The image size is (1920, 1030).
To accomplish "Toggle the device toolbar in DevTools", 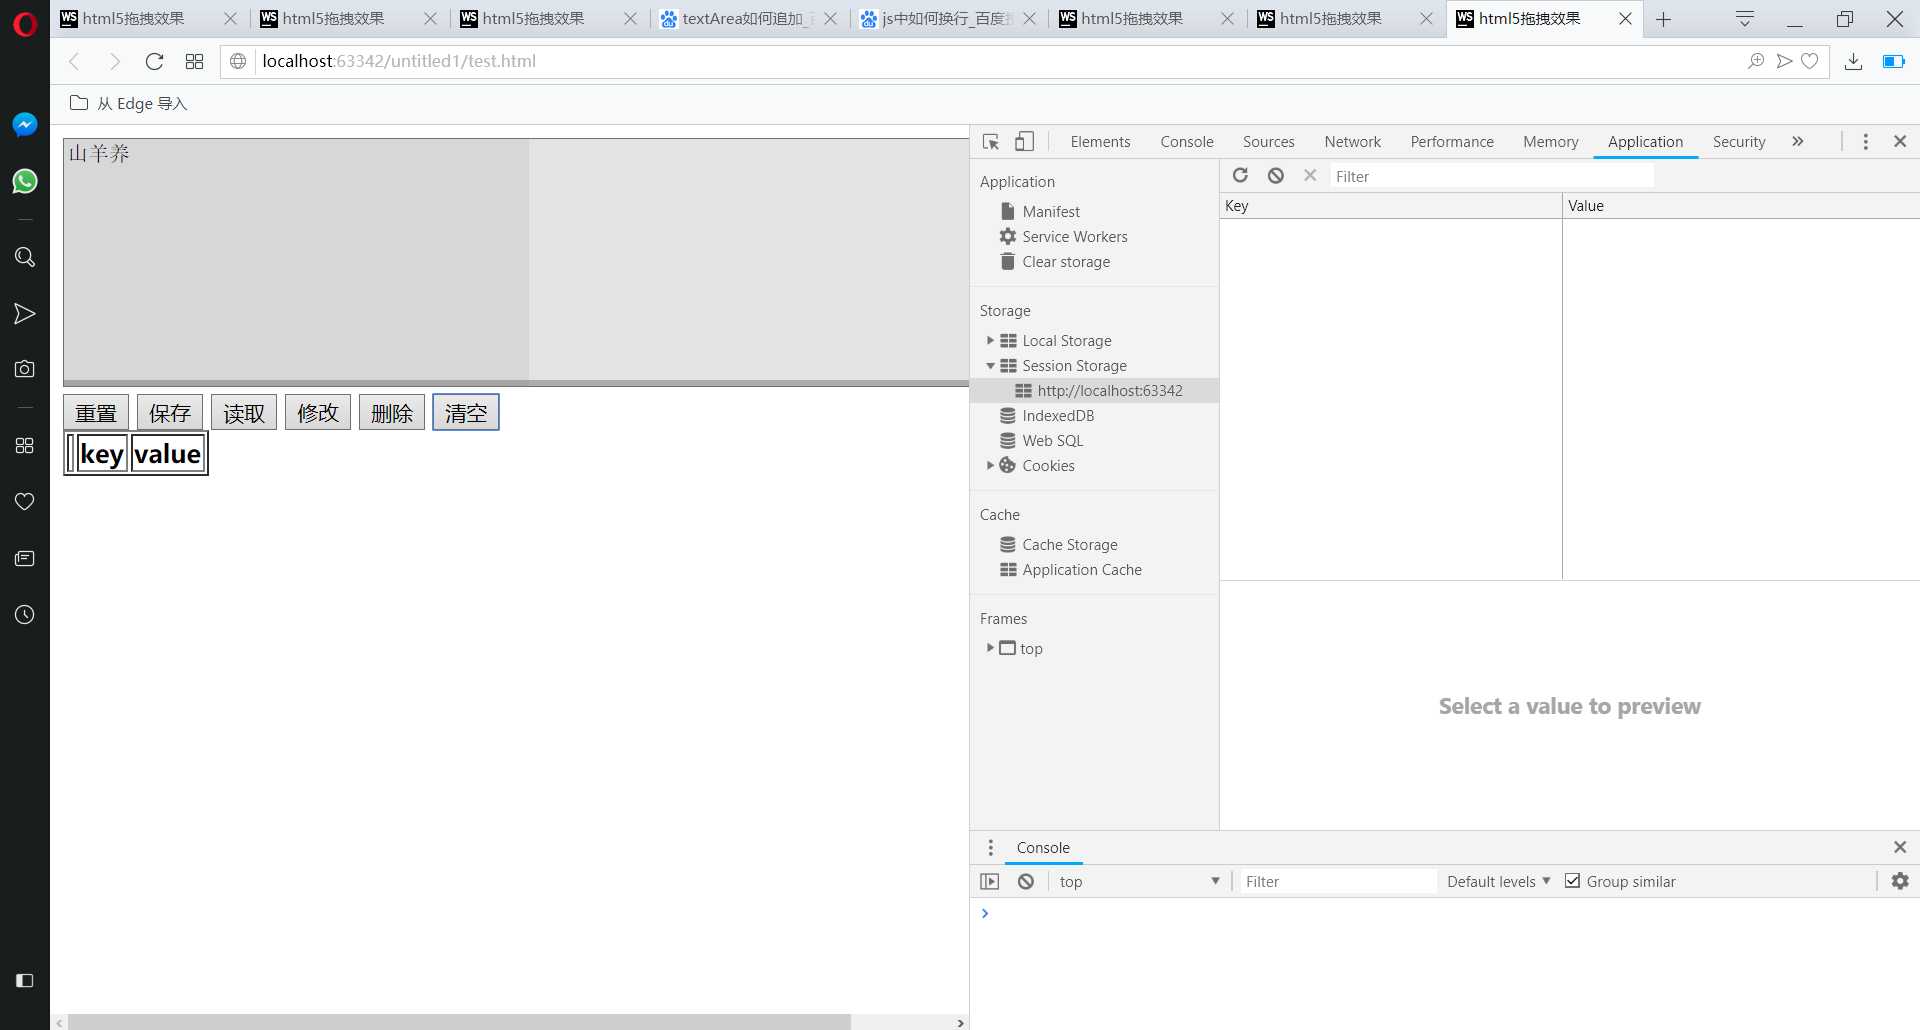I will click(1024, 141).
